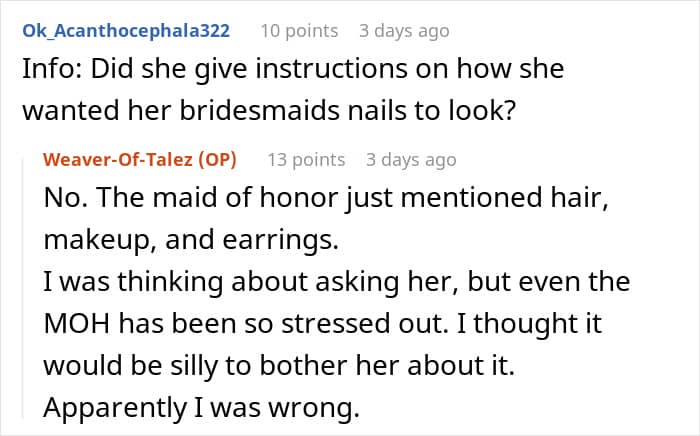Click the word MOH in the reply
Screen dimensions: 700x436
pyautogui.click(x=77, y=324)
